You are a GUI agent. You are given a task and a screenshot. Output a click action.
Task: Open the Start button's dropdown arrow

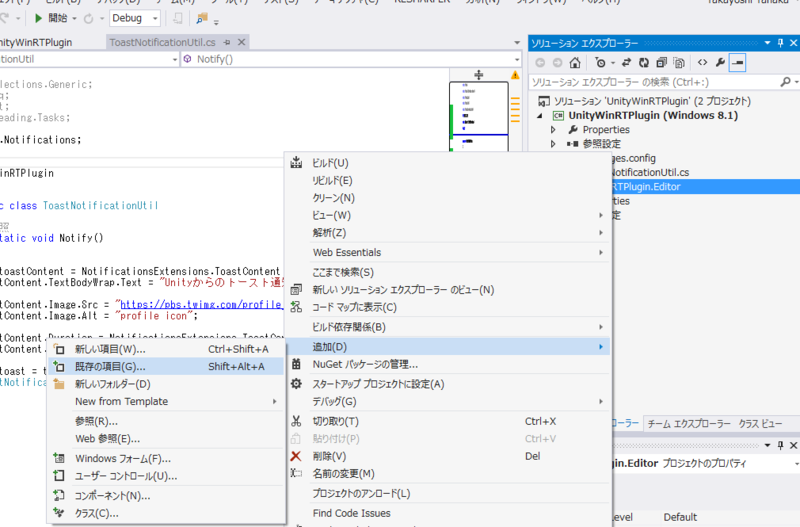(74, 18)
